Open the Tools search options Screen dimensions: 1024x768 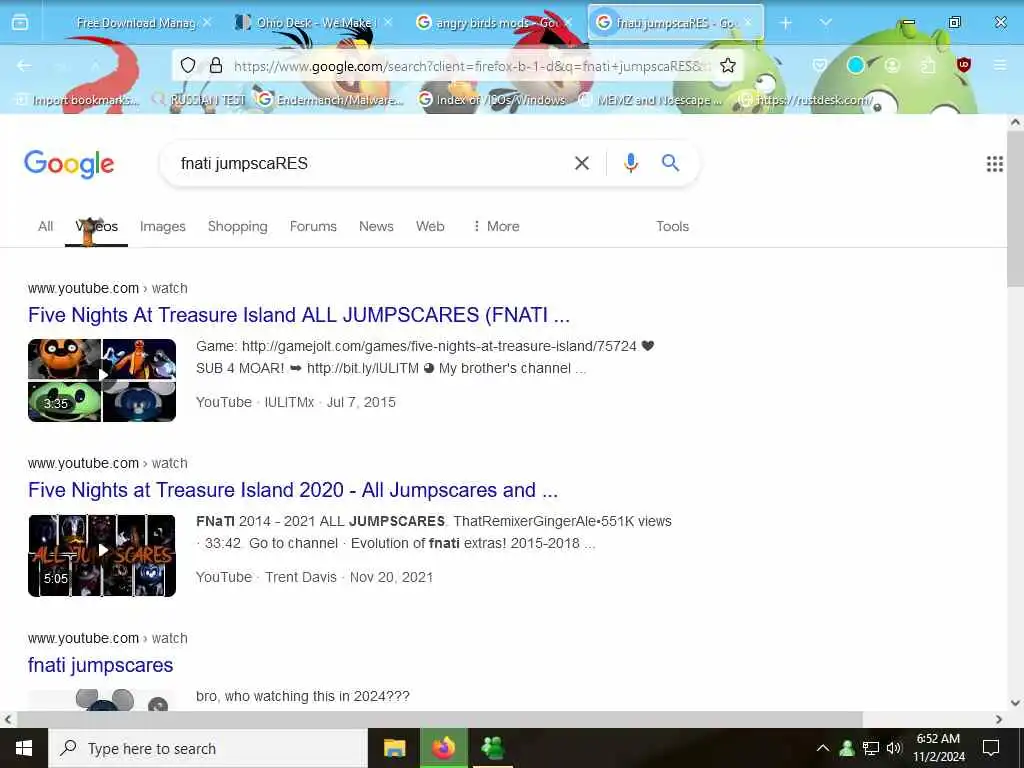pos(672,226)
